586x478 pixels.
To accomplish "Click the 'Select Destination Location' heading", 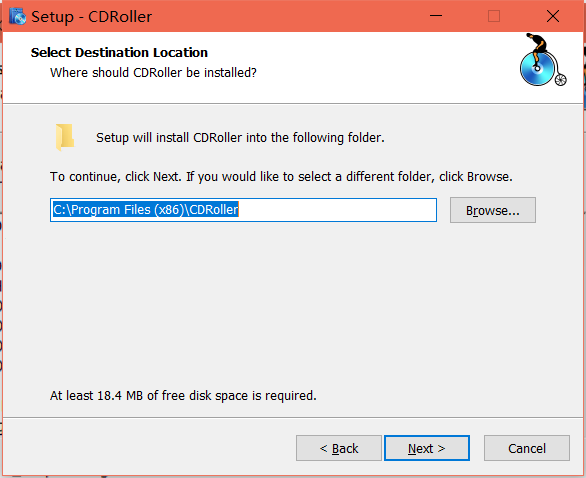I will click(x=119, y=53).
